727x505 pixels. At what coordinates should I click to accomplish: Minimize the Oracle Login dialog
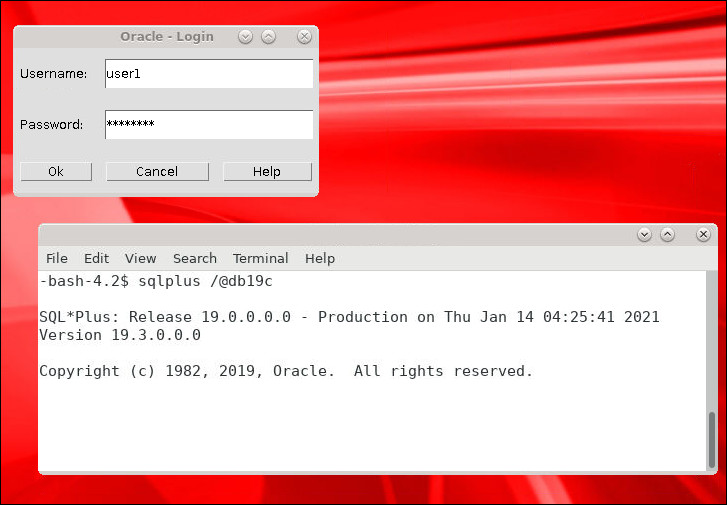pos(245,37)
